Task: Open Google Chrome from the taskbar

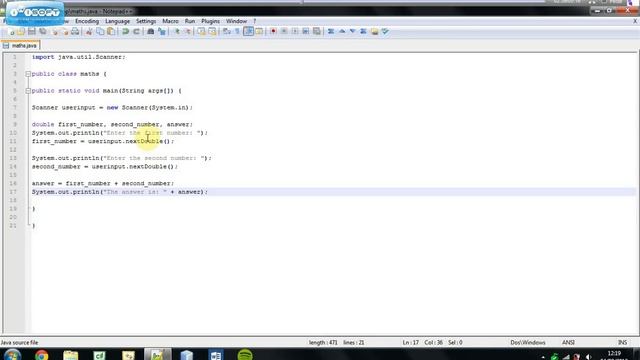Action: tap(41, 355)
